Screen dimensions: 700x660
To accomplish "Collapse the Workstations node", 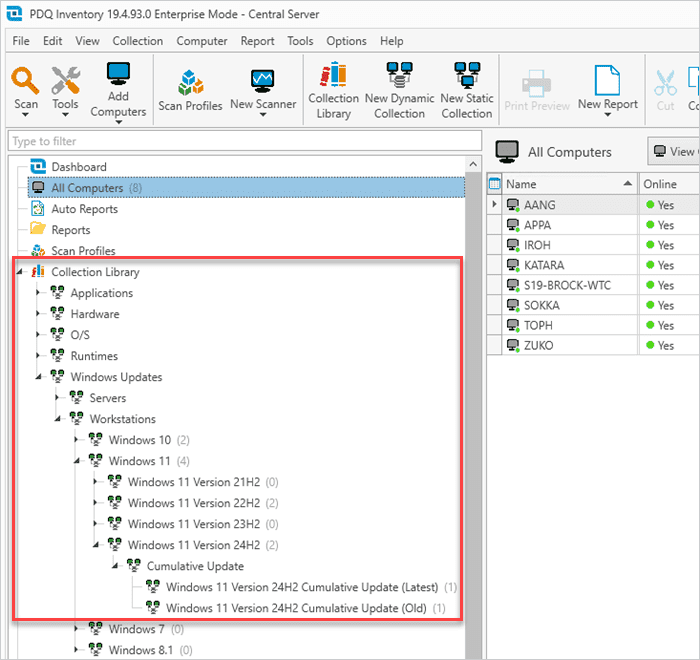I will [58, 419].
